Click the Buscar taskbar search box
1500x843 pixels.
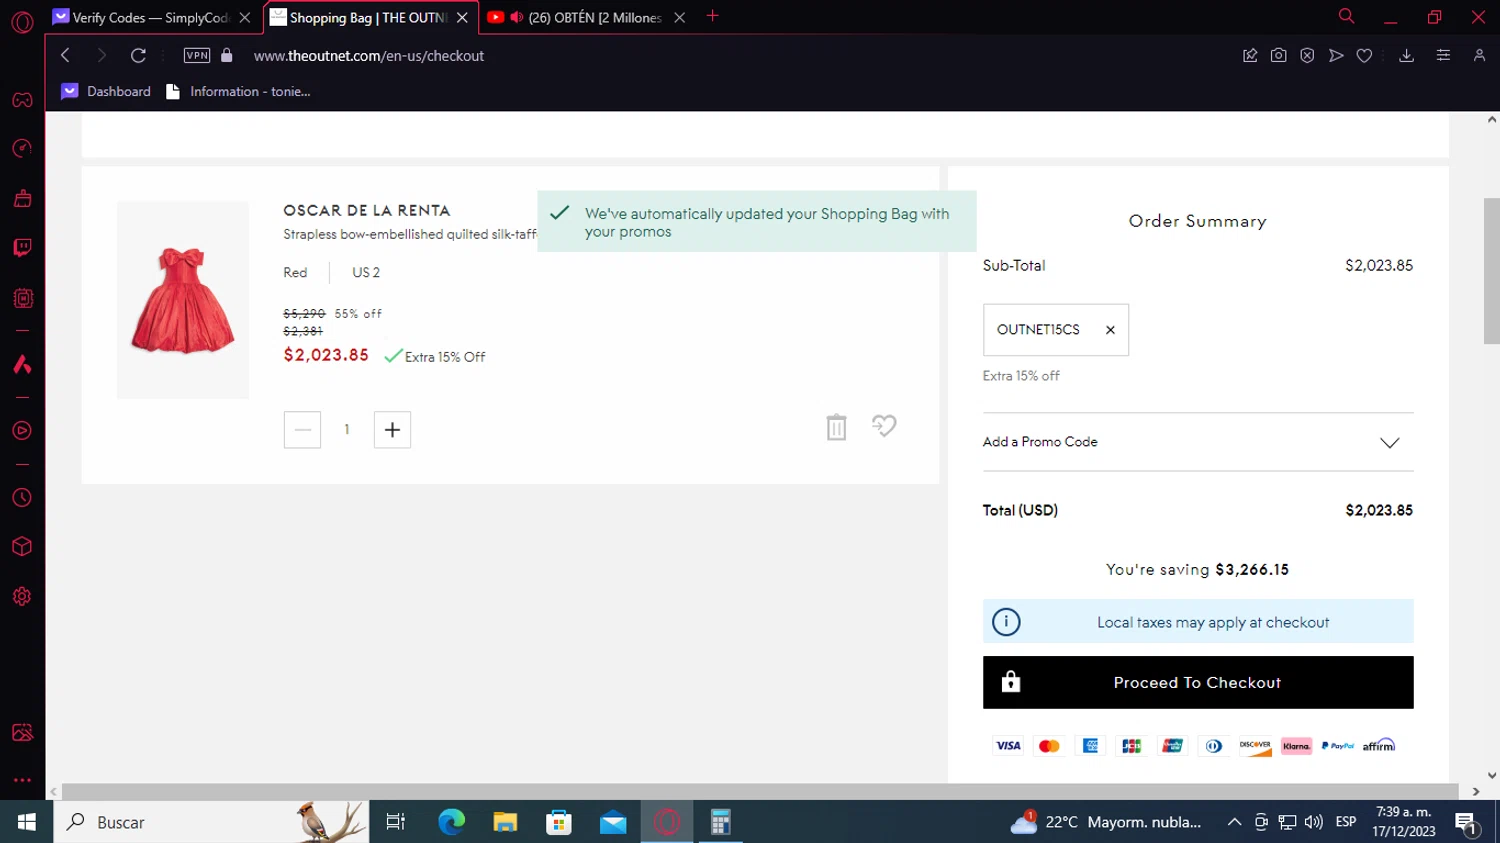tap(211, 822)
